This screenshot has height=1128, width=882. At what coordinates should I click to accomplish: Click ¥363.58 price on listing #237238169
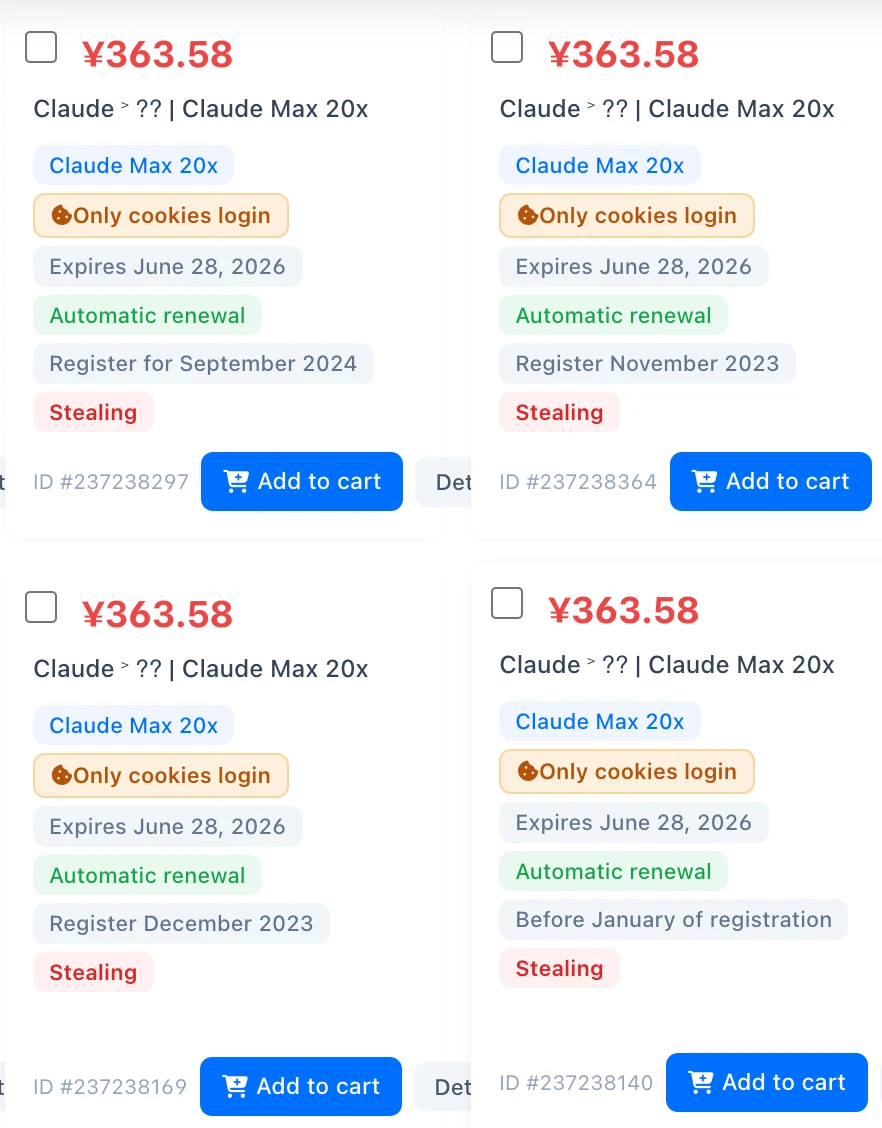158,614
